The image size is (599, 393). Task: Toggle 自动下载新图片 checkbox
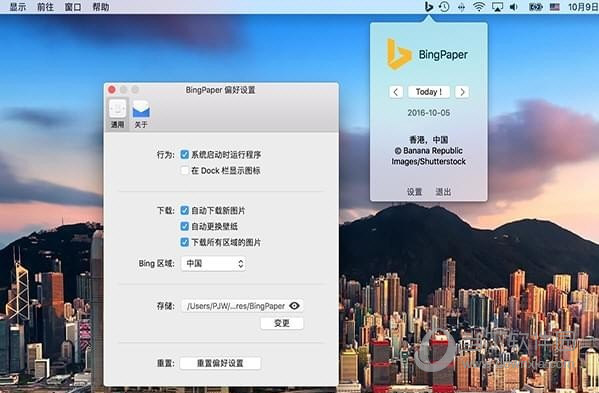[x=185, y=210]
